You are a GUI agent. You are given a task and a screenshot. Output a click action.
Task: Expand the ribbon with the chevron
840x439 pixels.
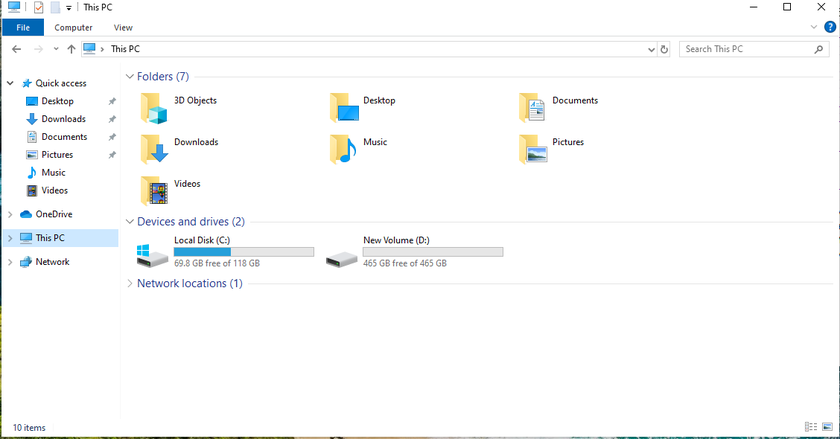point(814,27)
